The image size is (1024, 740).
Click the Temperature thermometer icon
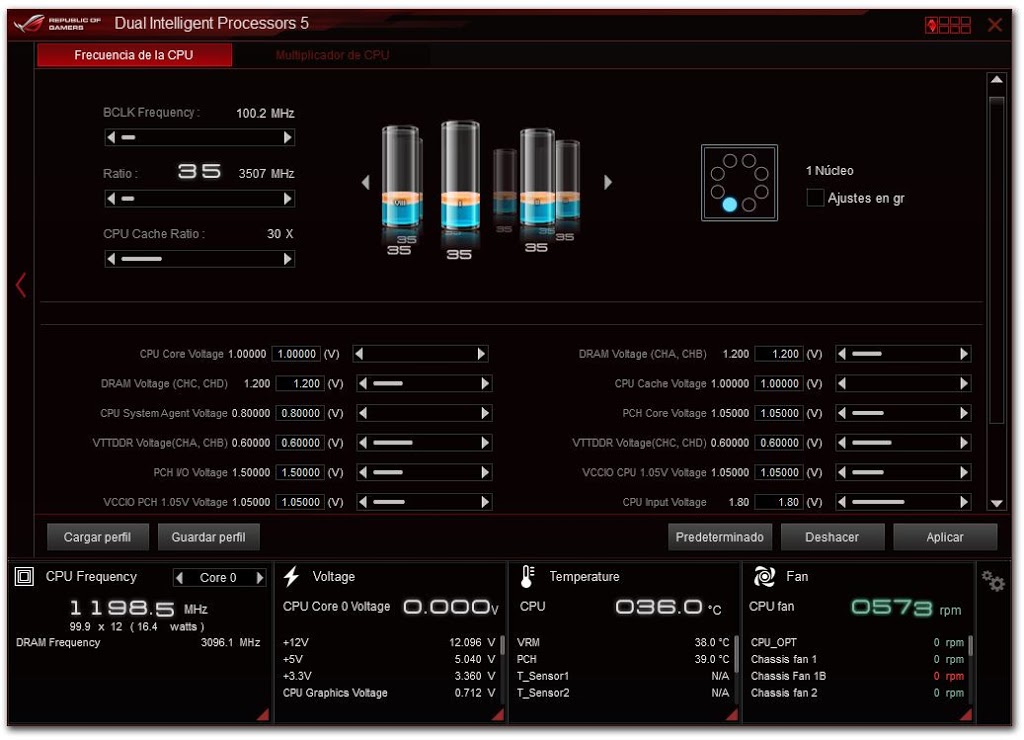(x=528, y=577)
